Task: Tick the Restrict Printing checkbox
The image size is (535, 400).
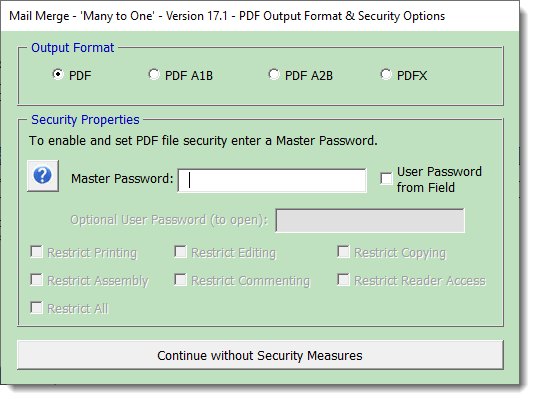Action: pyautogui.click(x=37, y=252)
